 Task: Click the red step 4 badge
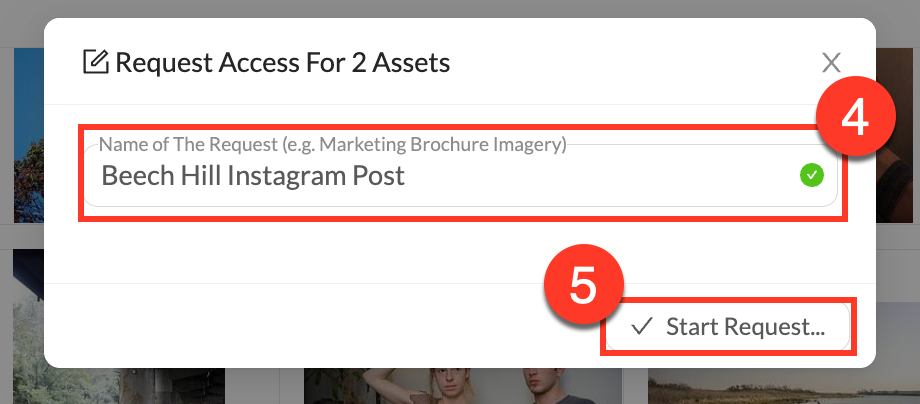[x=853, y=118]
